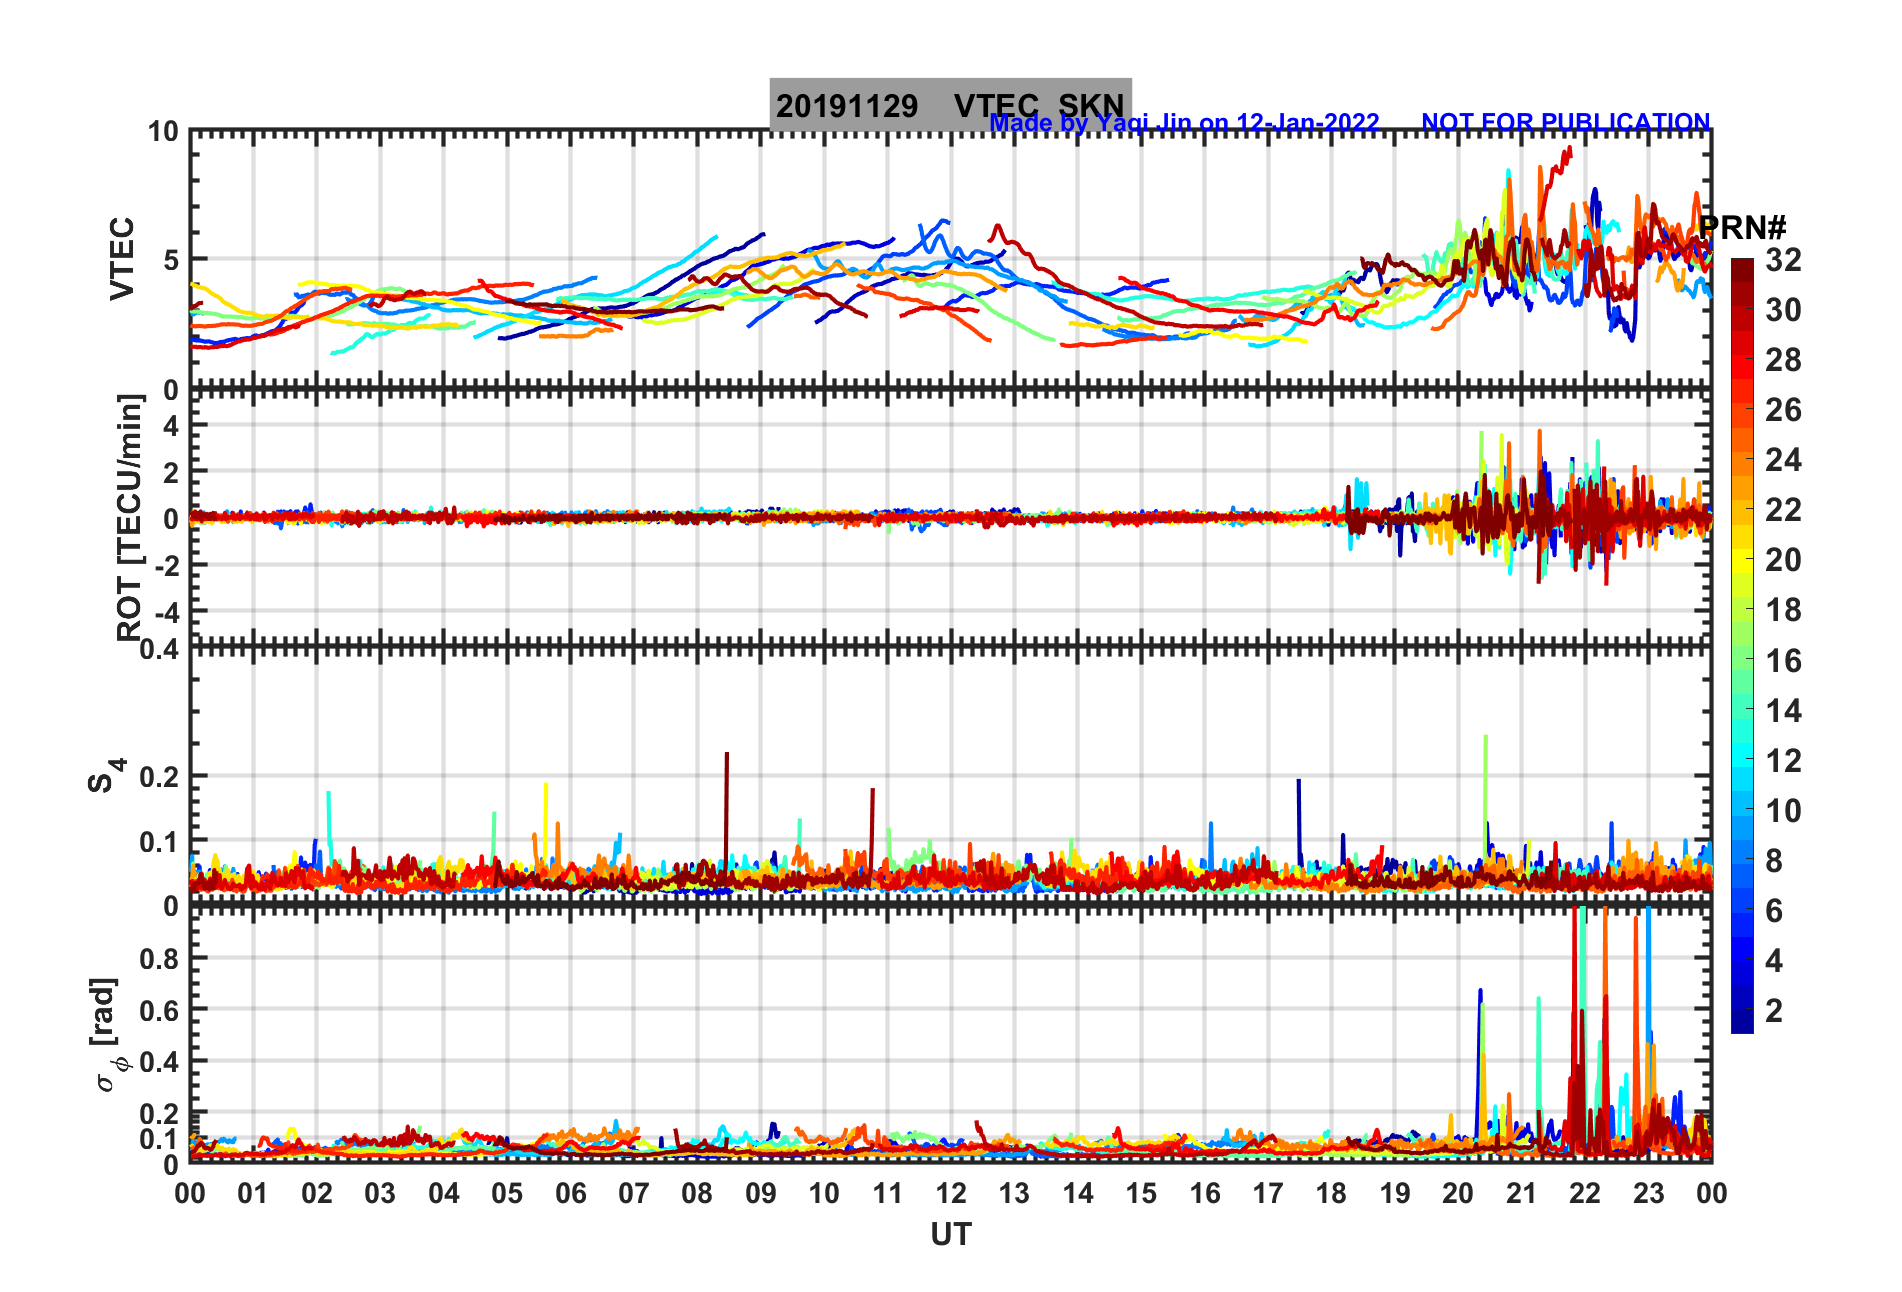Click x-axis hour tick '11'
Image resolution: width=1902 pixels, height=1292 pixels.
point(888,1193)
